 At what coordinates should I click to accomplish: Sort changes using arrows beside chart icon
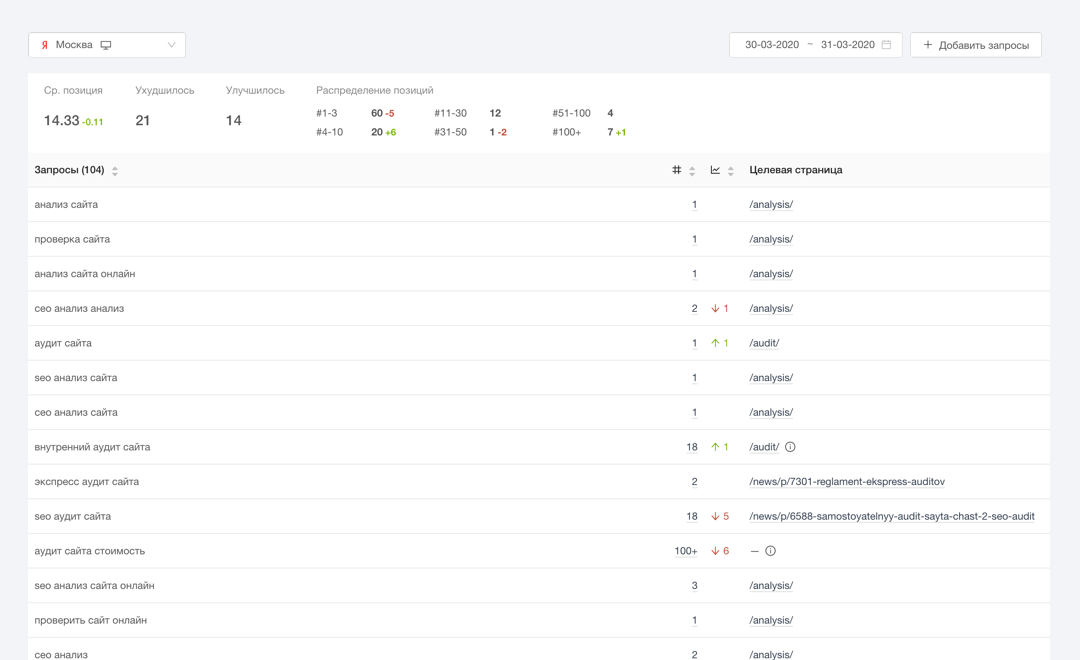(x=731, y=171)
